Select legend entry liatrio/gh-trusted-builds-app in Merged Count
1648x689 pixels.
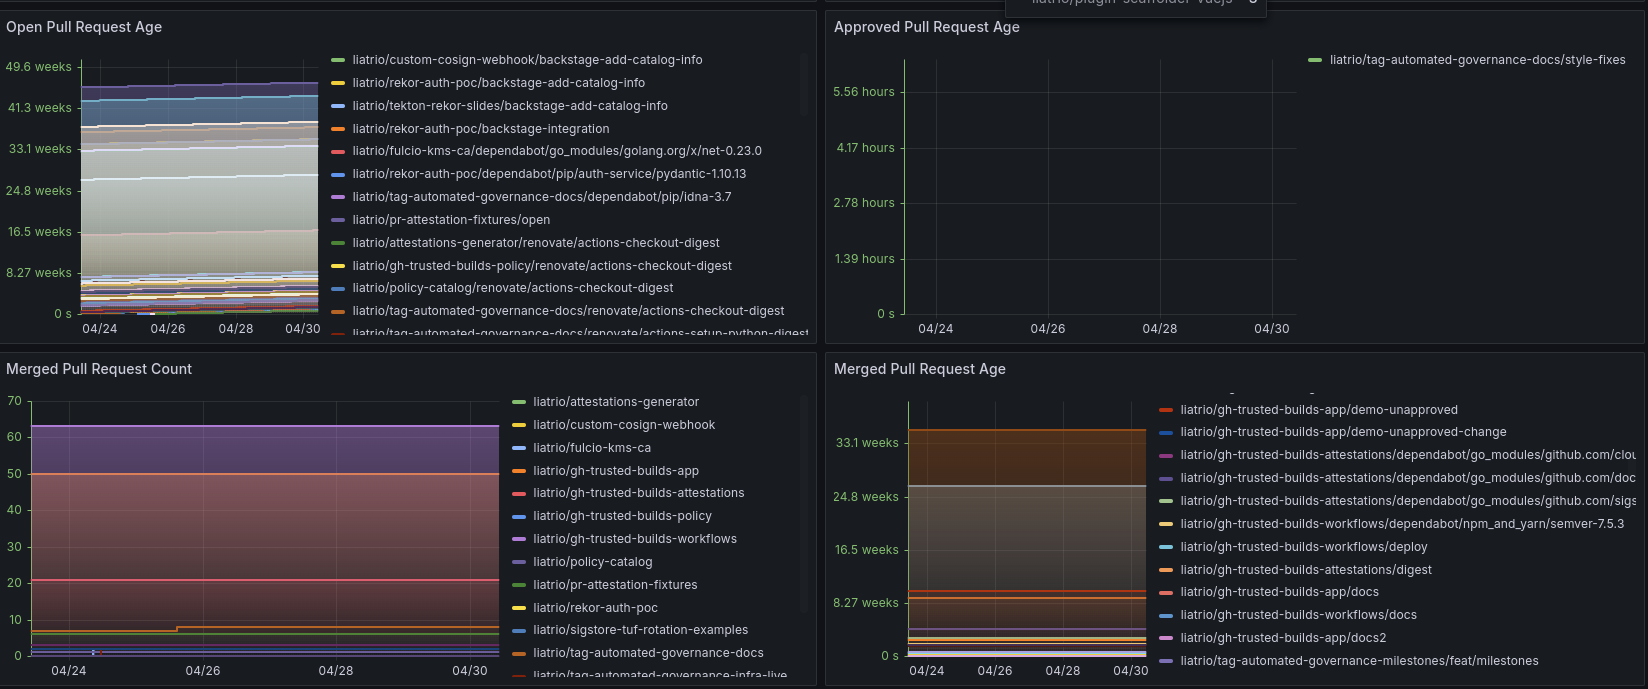[616, 471]
